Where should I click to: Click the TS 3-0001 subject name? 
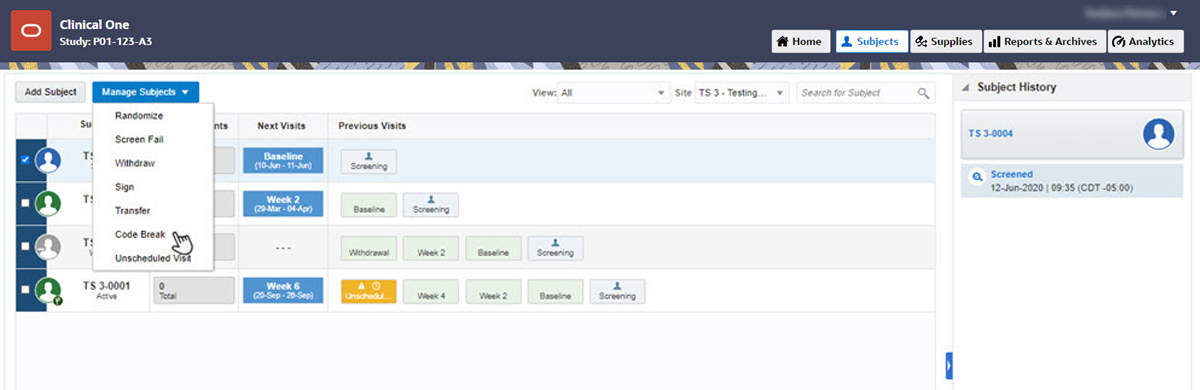click(x=108, y=286)
